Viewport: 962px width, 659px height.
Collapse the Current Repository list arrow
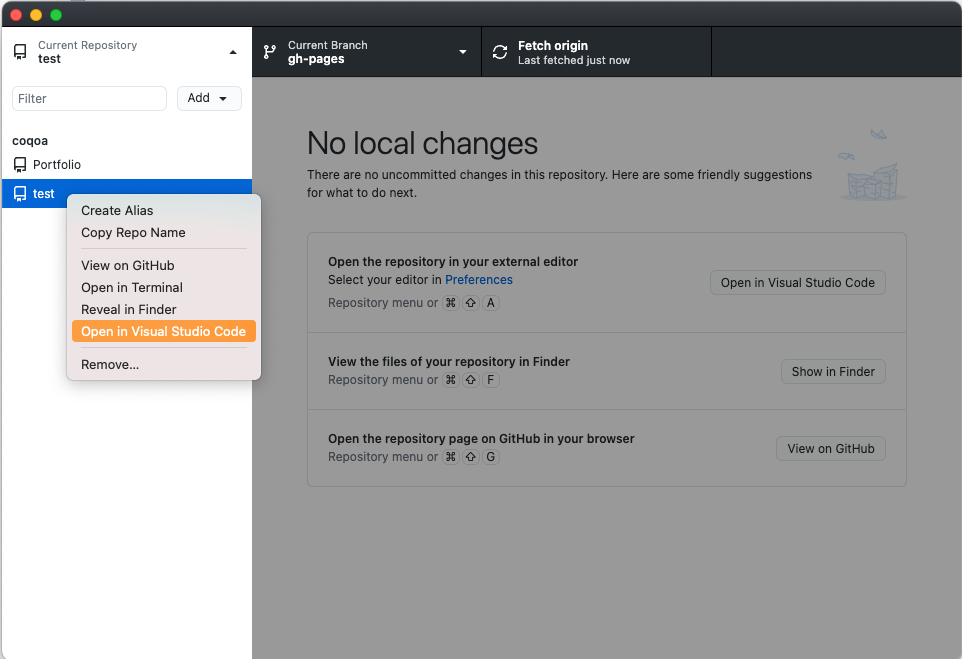pos(233,52)
